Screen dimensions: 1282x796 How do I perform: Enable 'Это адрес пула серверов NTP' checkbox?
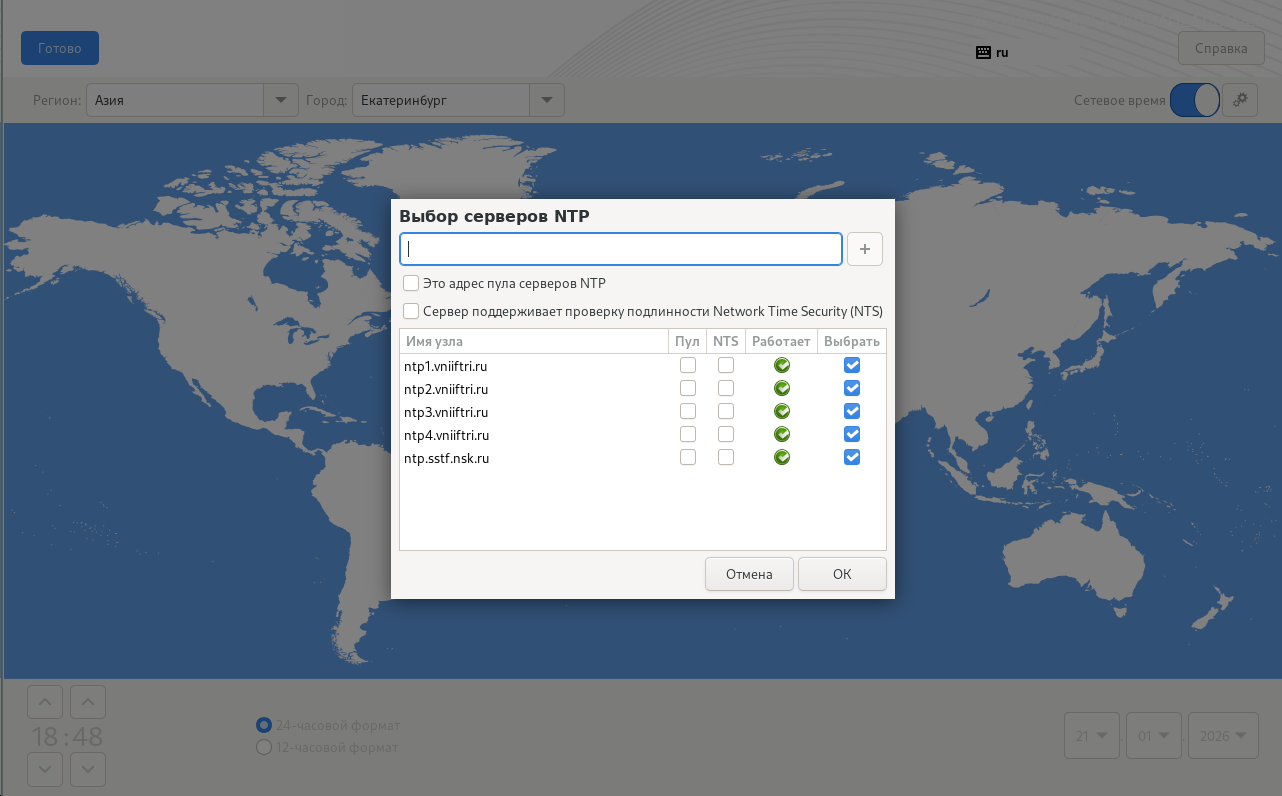click(x=411, y=283)
